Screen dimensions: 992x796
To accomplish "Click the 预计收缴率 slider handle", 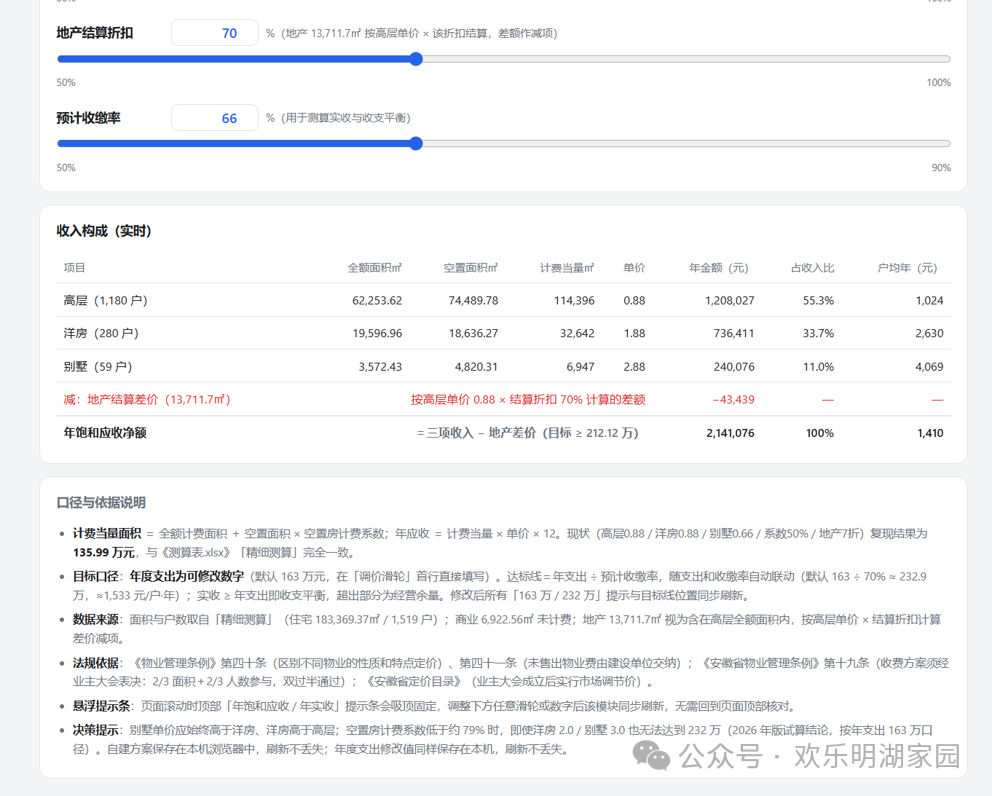I will pyautogui.click(x=416, y=144).
